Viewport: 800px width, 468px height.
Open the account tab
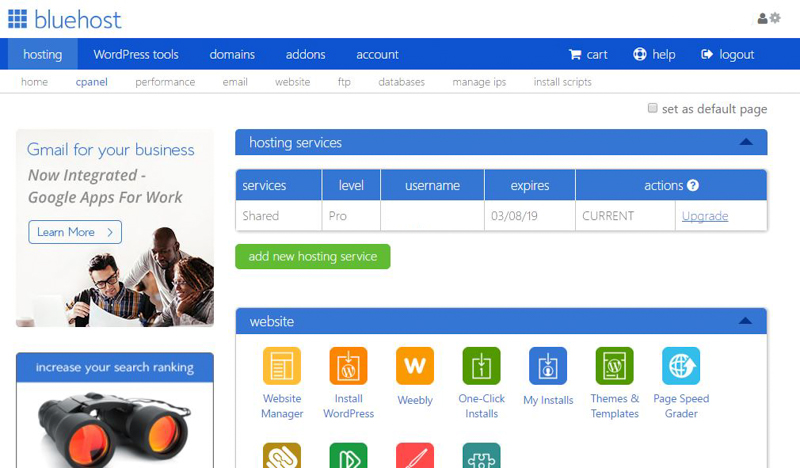click(x=377, y=54)
